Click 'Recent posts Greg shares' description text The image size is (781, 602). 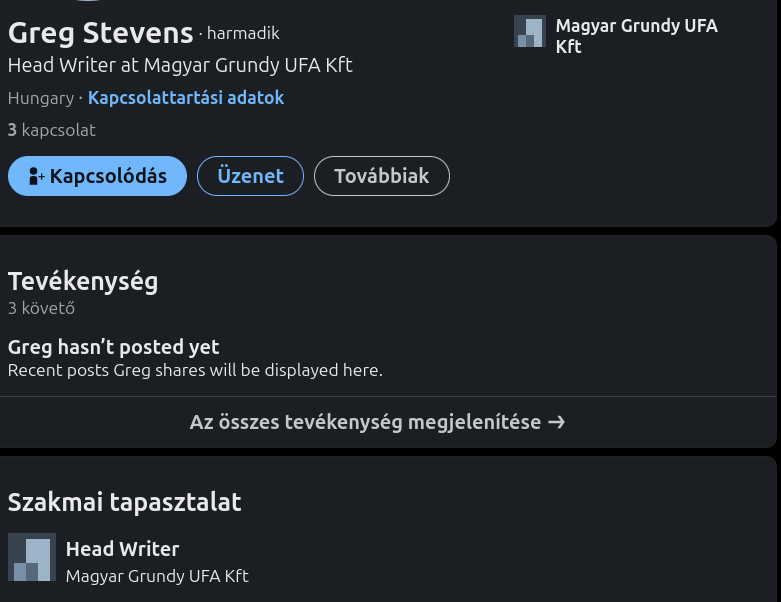(x=195, y=370)
